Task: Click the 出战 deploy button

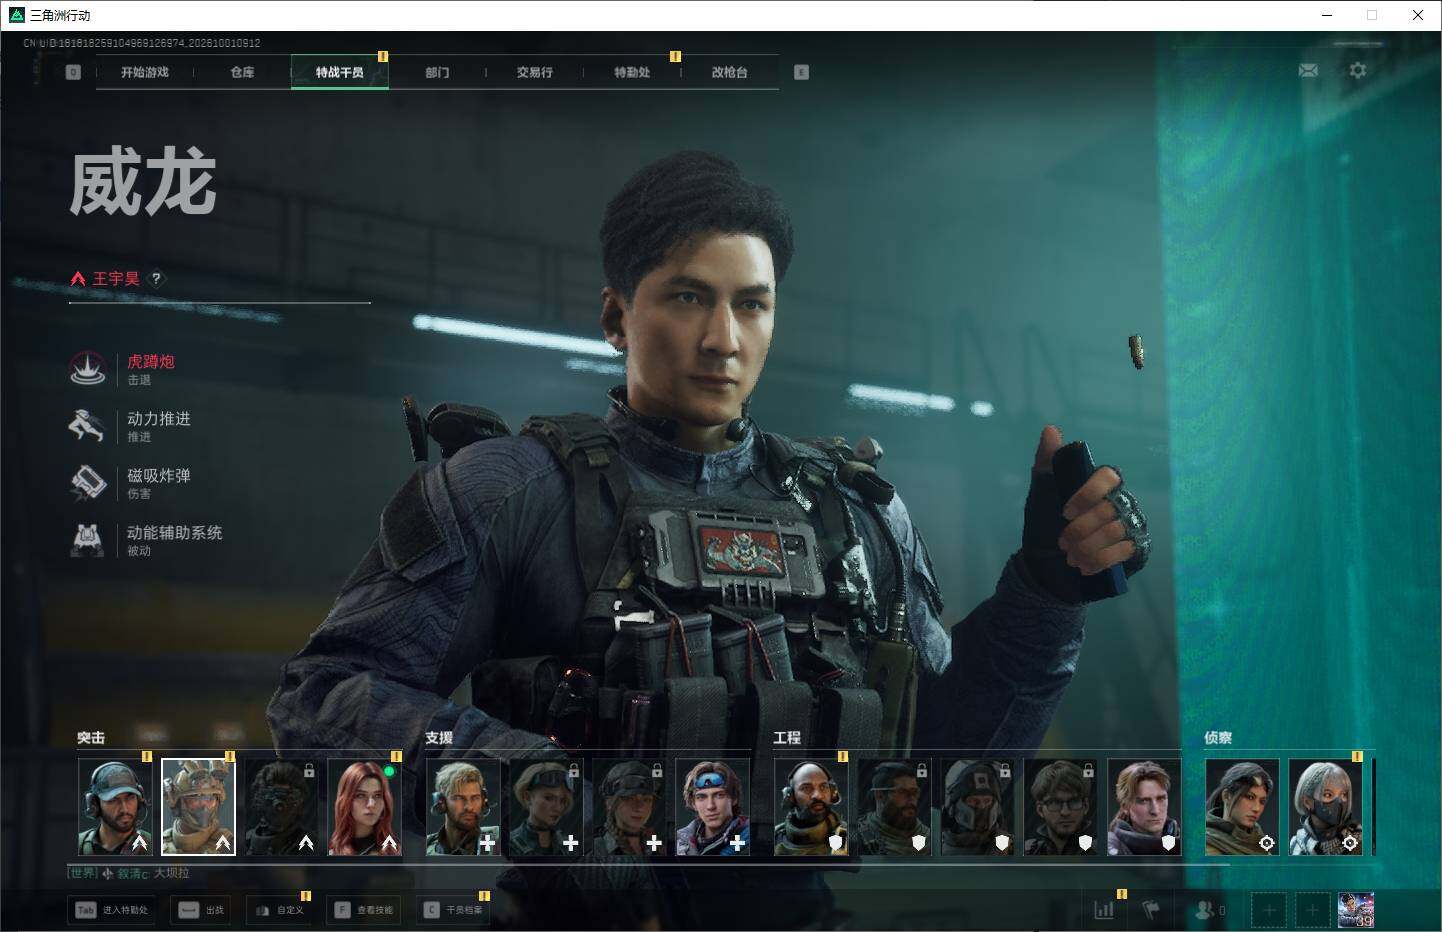Action: click(x=200, y=910)
